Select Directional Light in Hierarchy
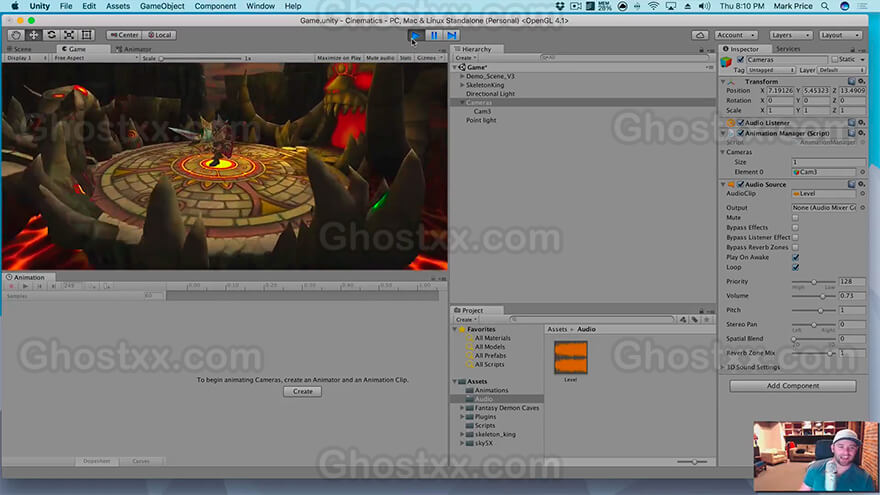The image size is (880, 495). pyautogui.click(x=490, y=94)
